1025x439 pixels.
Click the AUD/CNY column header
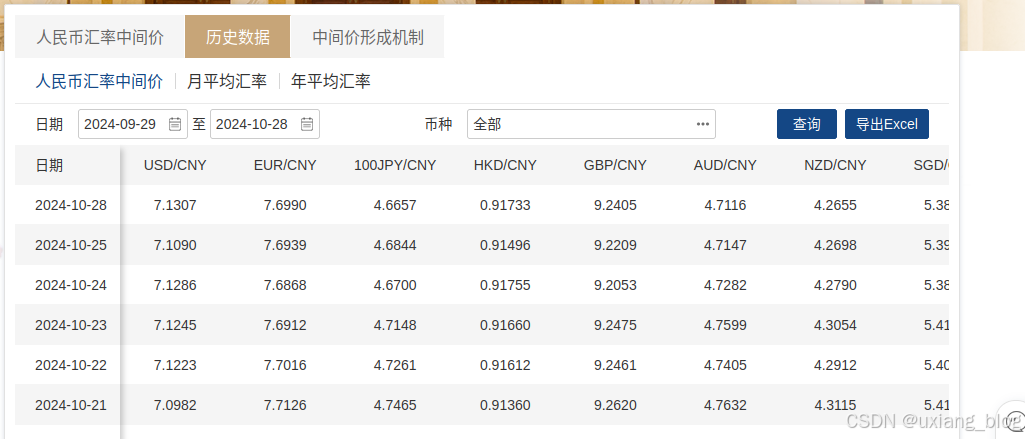(x=725, y=165)
